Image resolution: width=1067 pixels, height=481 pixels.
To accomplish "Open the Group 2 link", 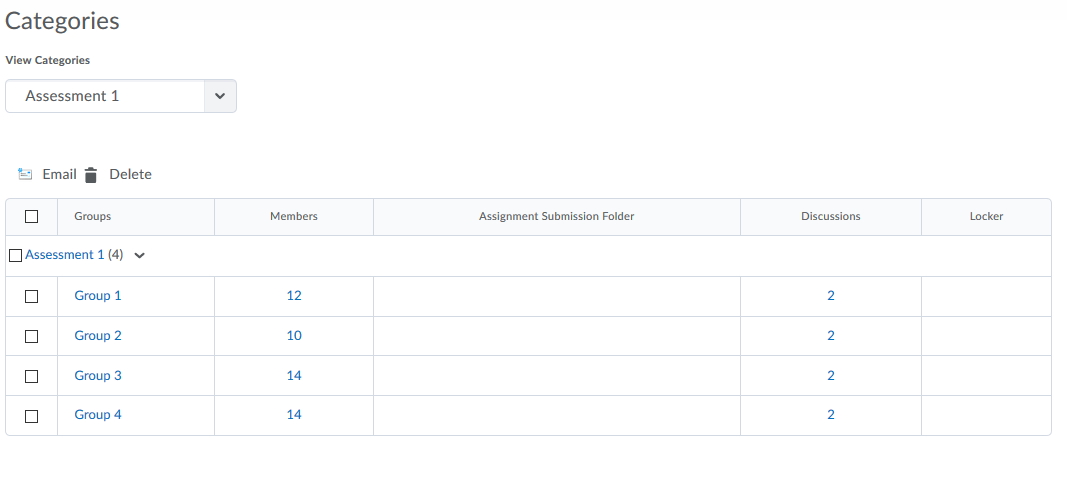I will pos(98,335).
